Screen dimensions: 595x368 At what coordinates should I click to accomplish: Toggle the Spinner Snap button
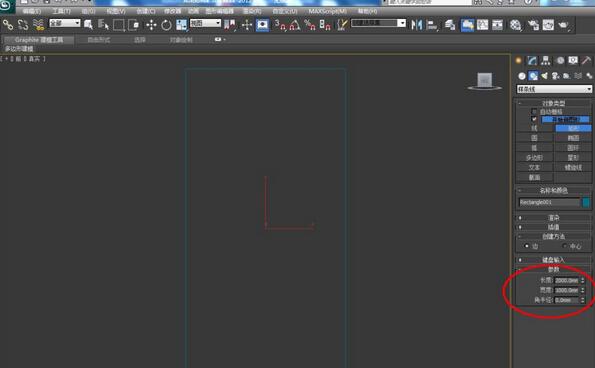325,25
